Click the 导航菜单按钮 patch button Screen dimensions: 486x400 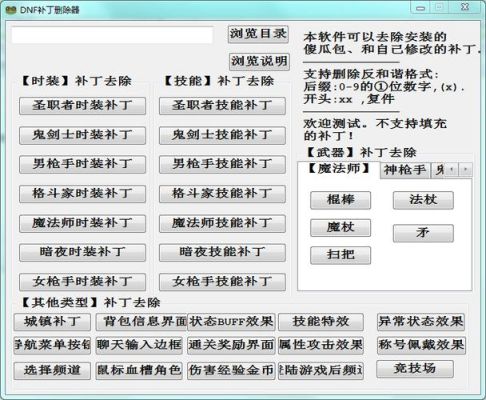click(x=52, y=345)
